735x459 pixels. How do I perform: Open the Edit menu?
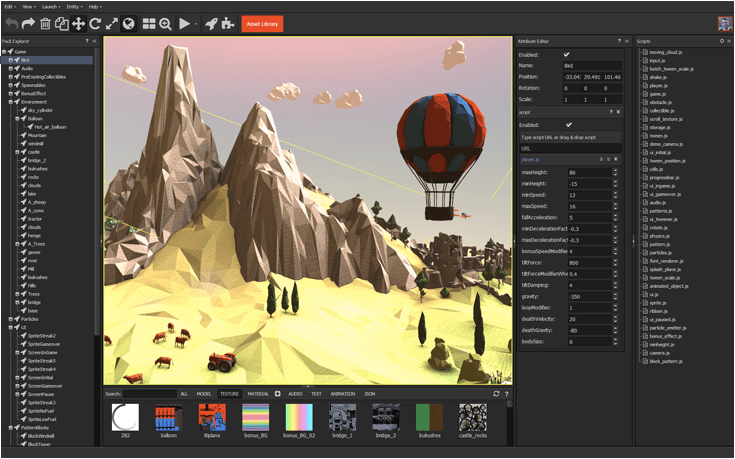pyautogui.click(x=10, y=7)
